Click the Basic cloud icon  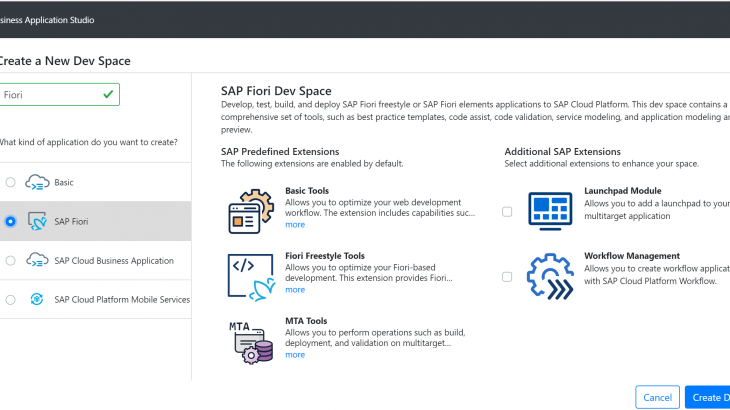37,182
